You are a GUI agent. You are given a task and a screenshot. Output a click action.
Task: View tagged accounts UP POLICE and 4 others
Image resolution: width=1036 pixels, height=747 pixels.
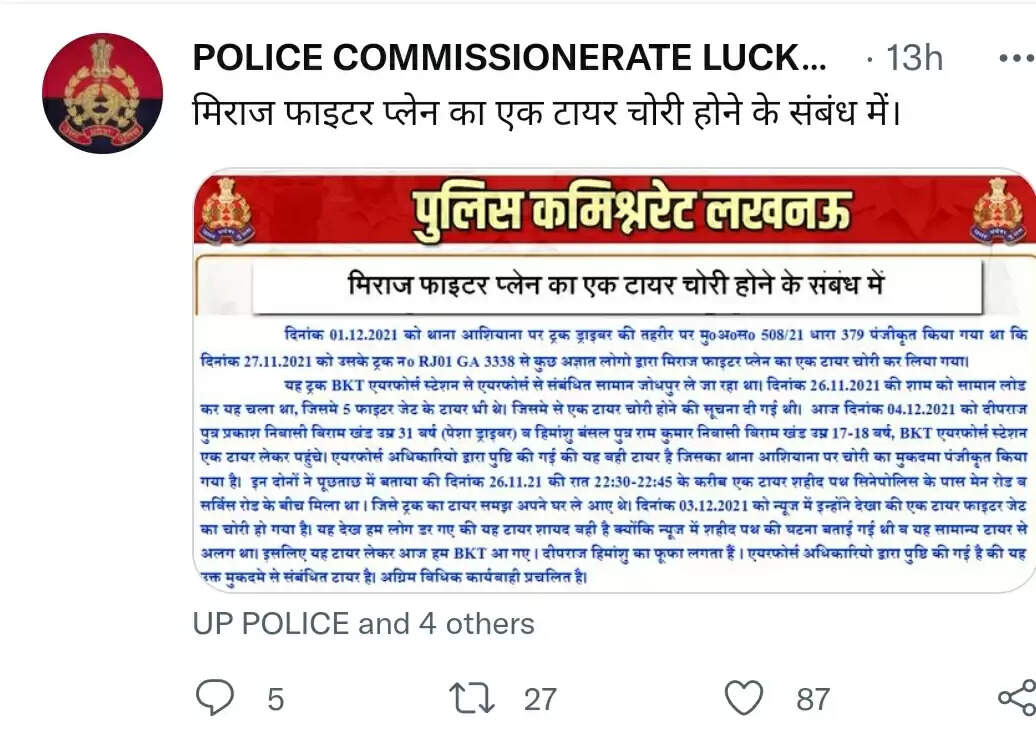[363, 624]
